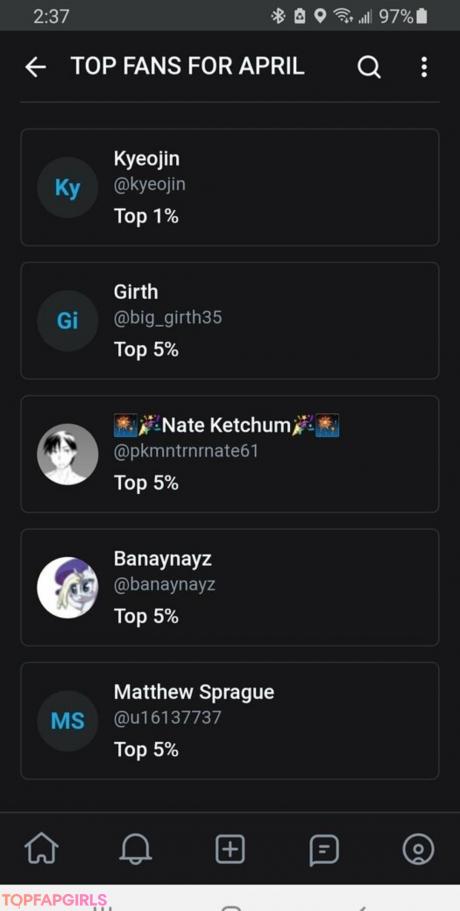Tap Nate Ketchum's profile picture
This screenshot has height=911, width=460.
(67, 454)
